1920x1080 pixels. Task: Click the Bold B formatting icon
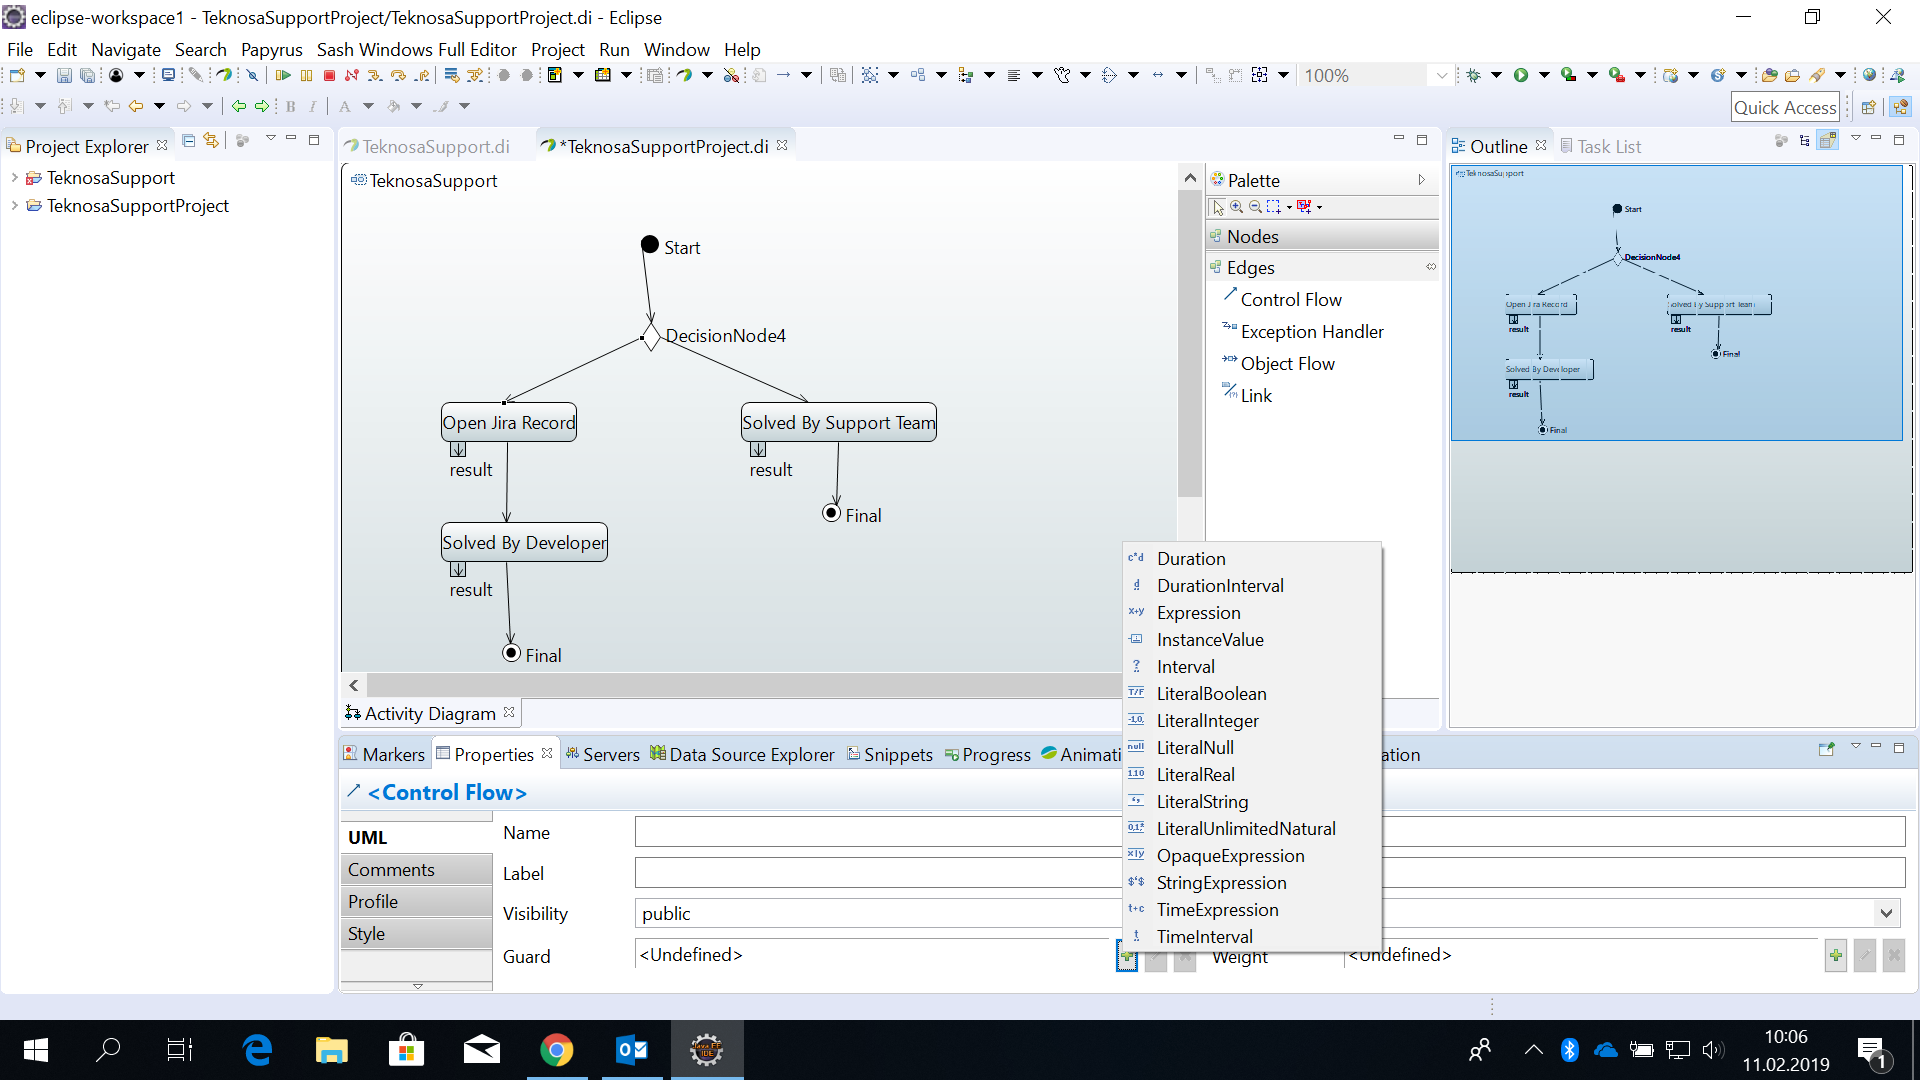(291, 106)
